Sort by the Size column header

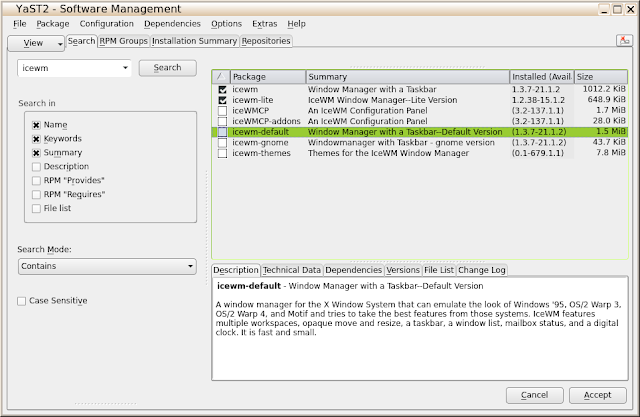point(601,77)
